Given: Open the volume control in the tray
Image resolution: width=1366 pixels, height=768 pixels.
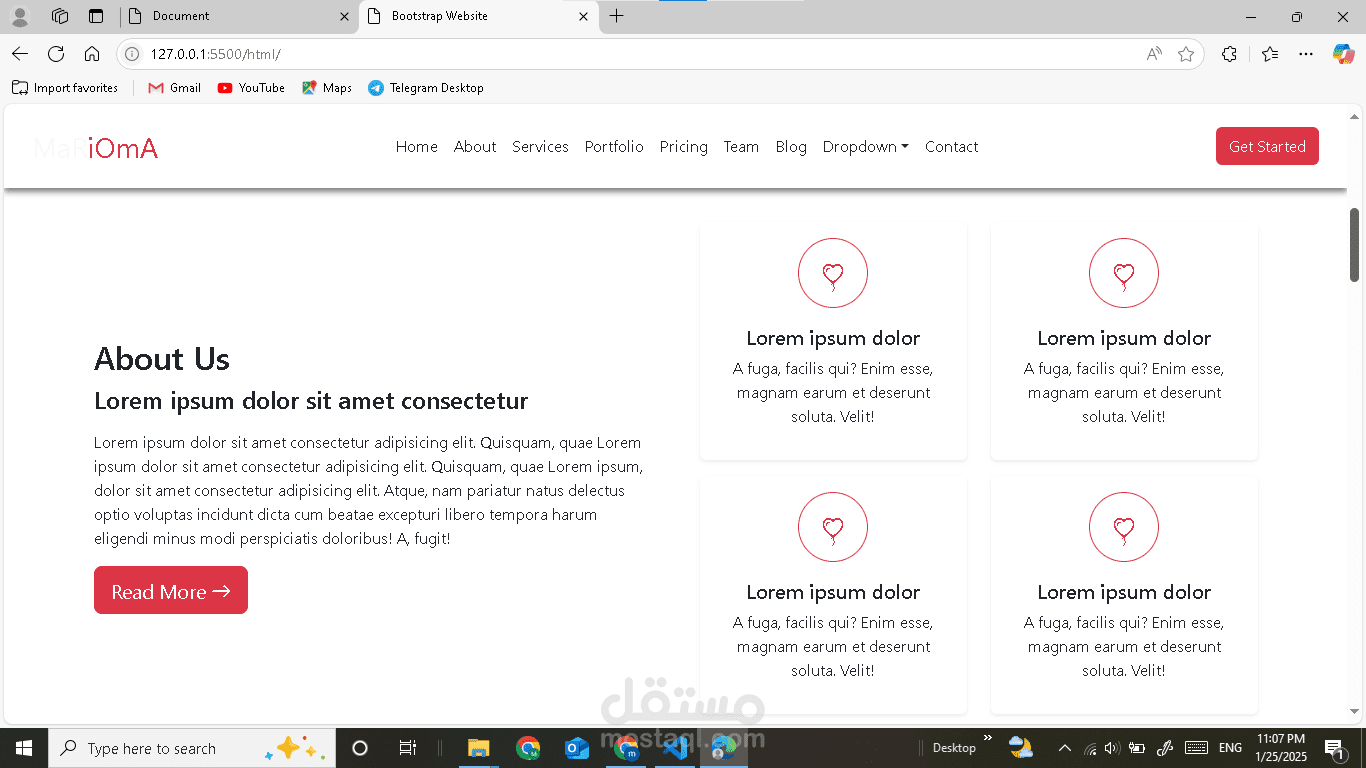Looking at the screenshot, I should (1112, 748).
